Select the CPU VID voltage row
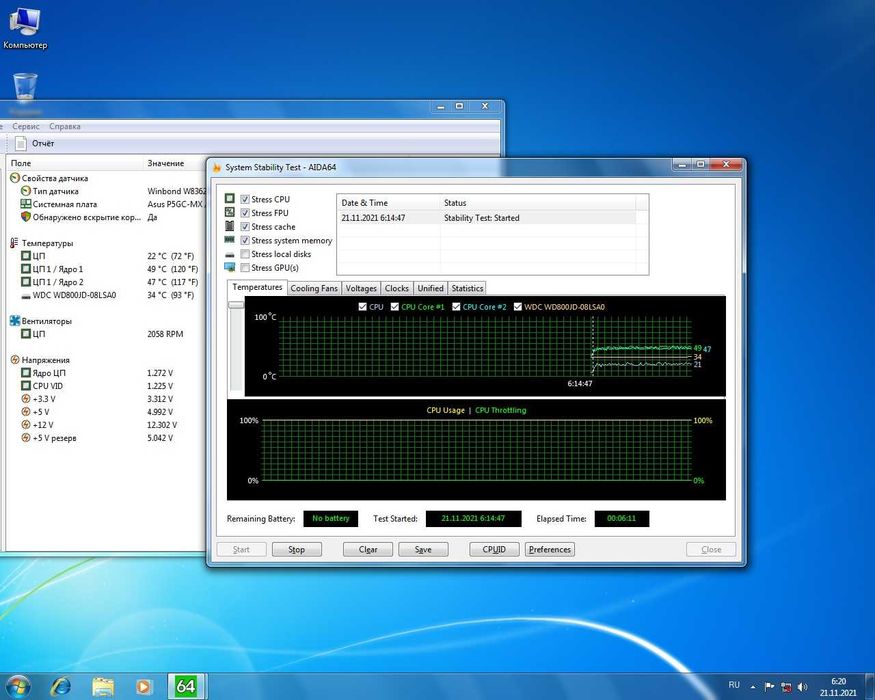 click(x=106, y=386)
